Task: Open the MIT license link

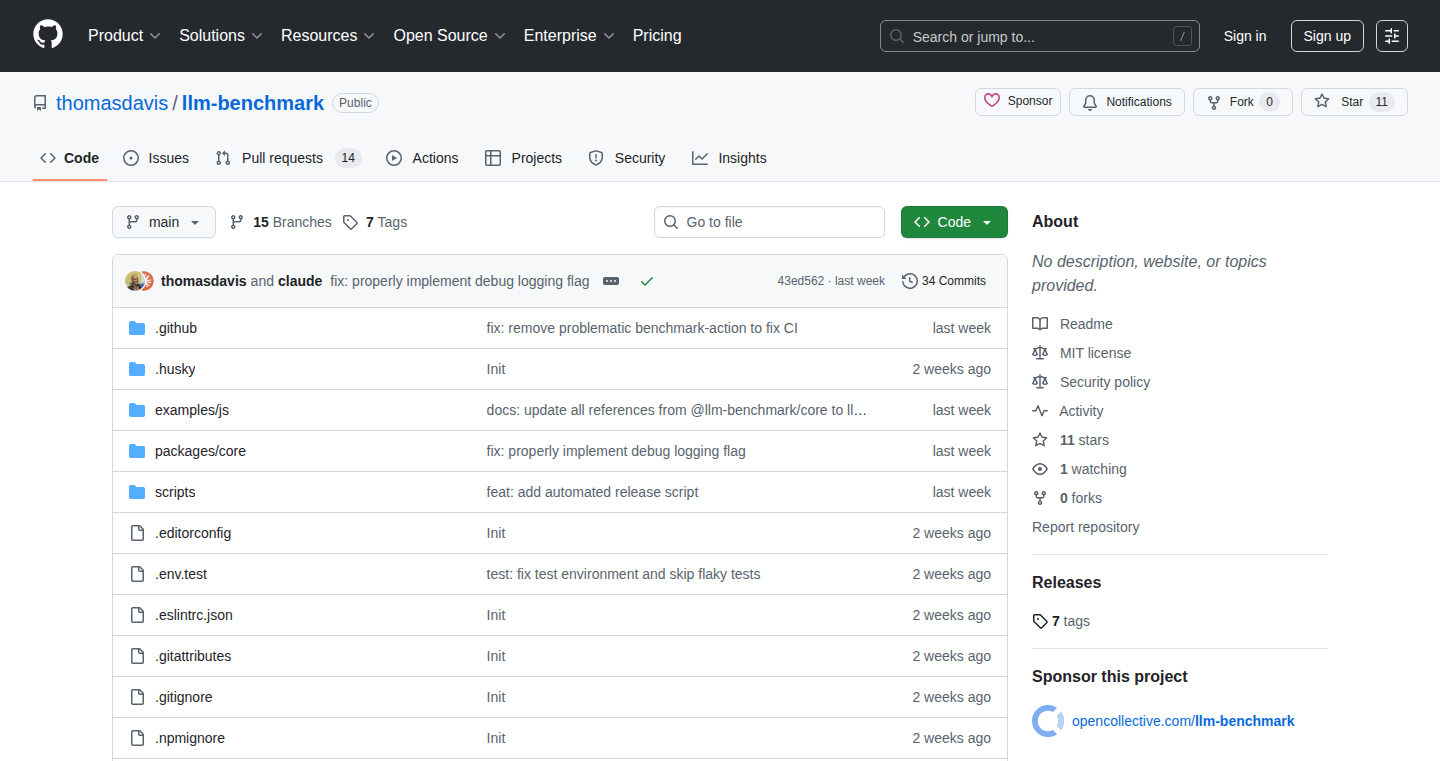Action: [x=1082, y=353]
